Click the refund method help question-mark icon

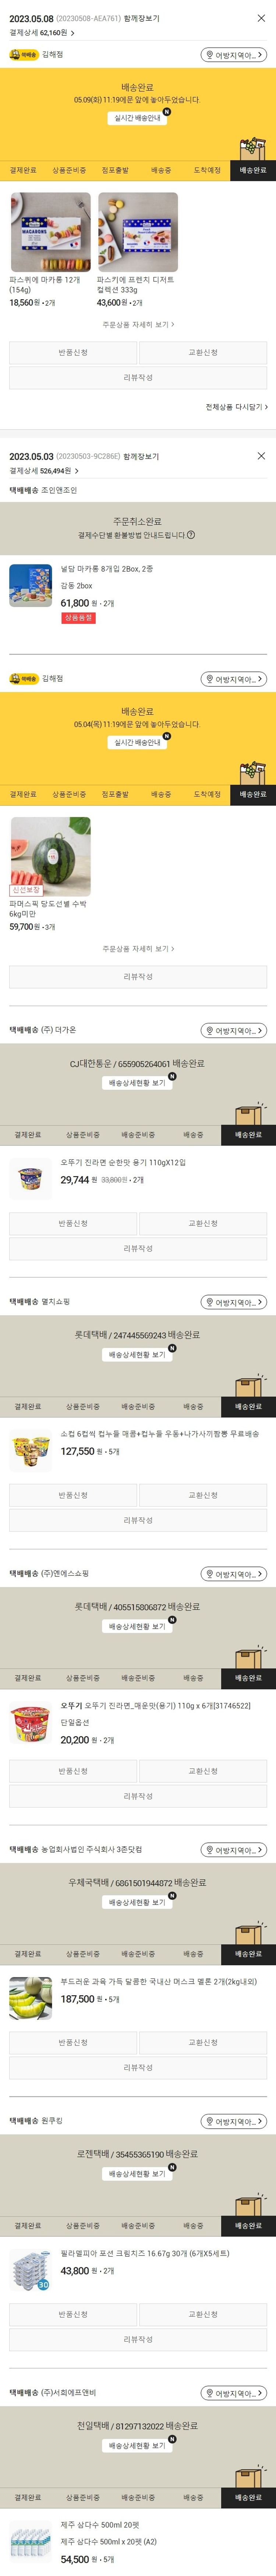(x=191, y=535)
